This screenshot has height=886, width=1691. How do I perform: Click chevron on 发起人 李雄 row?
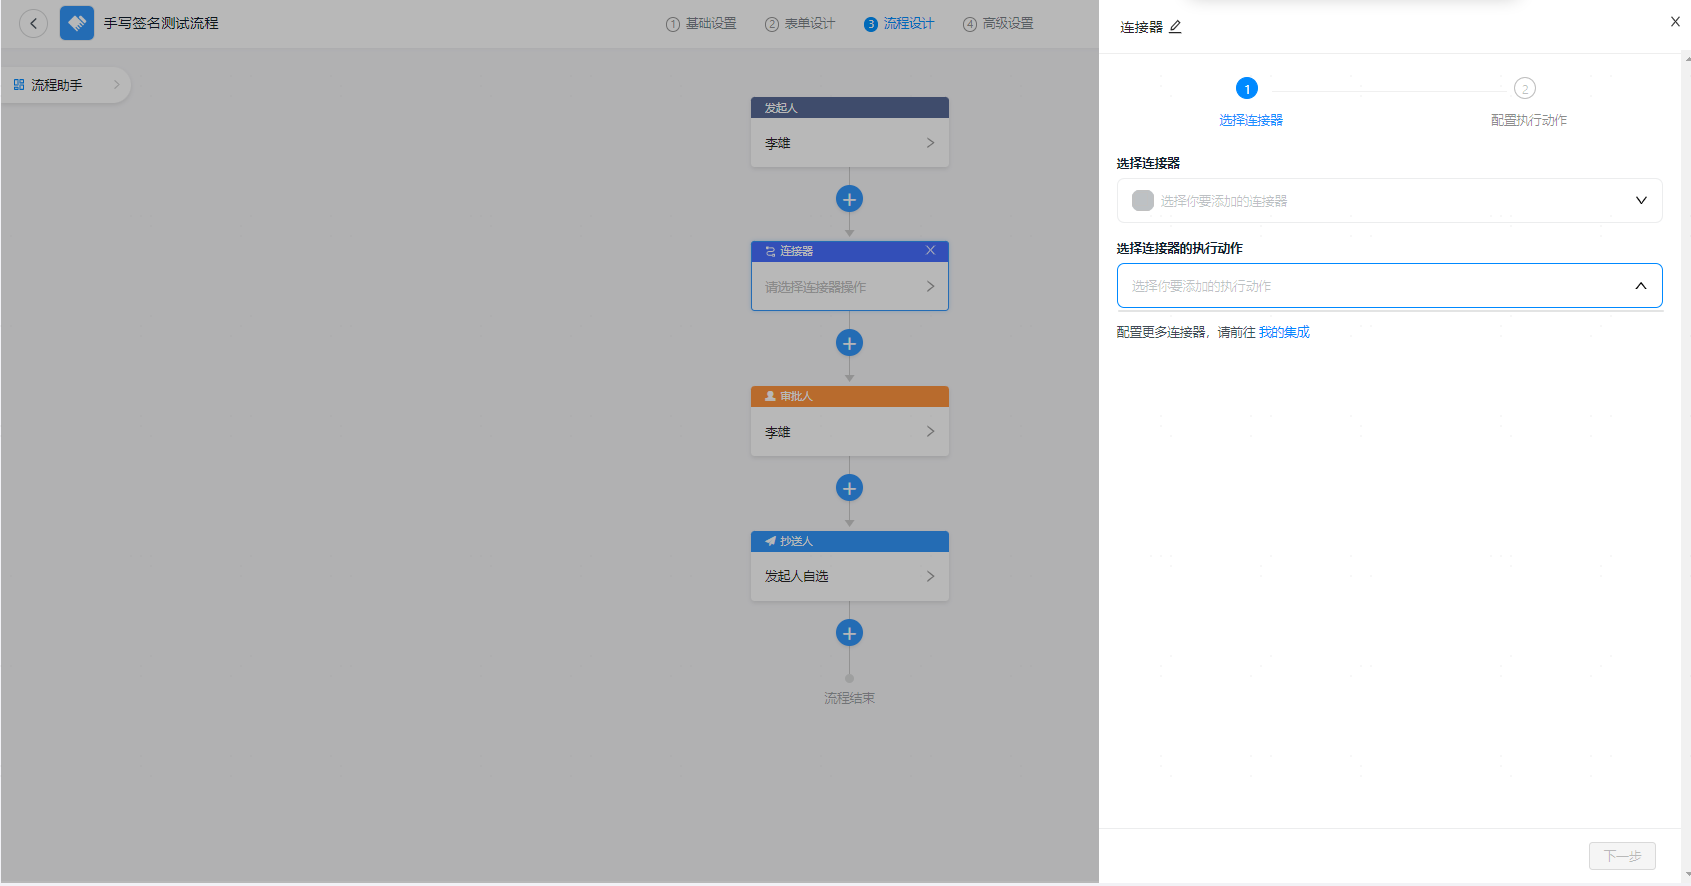click(930, 143)
